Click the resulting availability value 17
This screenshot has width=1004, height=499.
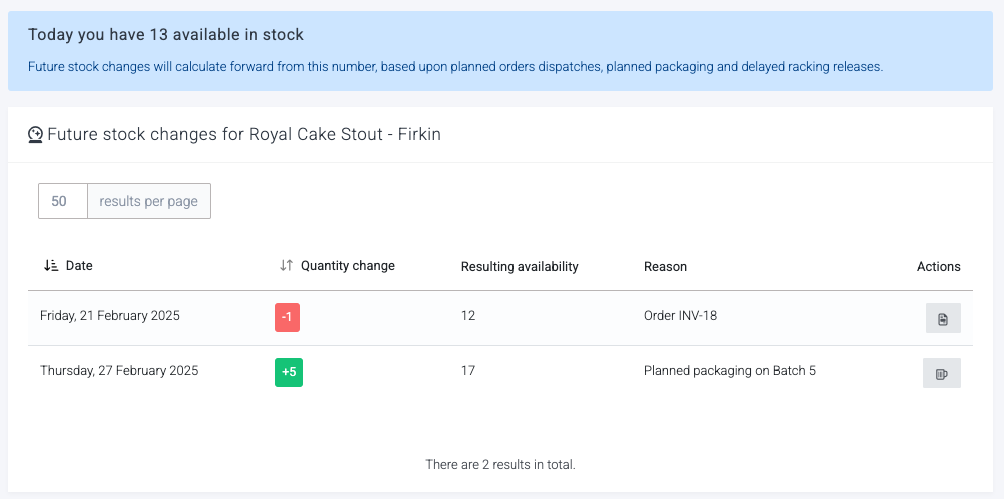468,371
